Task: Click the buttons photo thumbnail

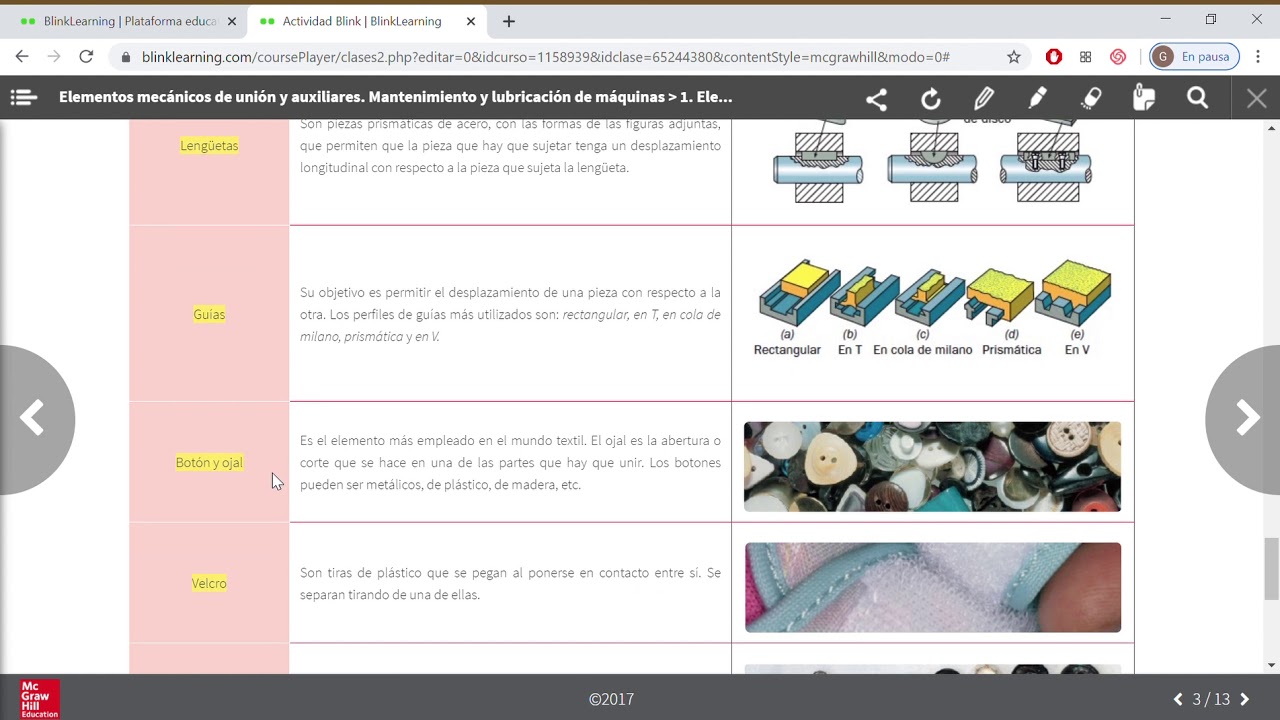Action: pos(932,466)
